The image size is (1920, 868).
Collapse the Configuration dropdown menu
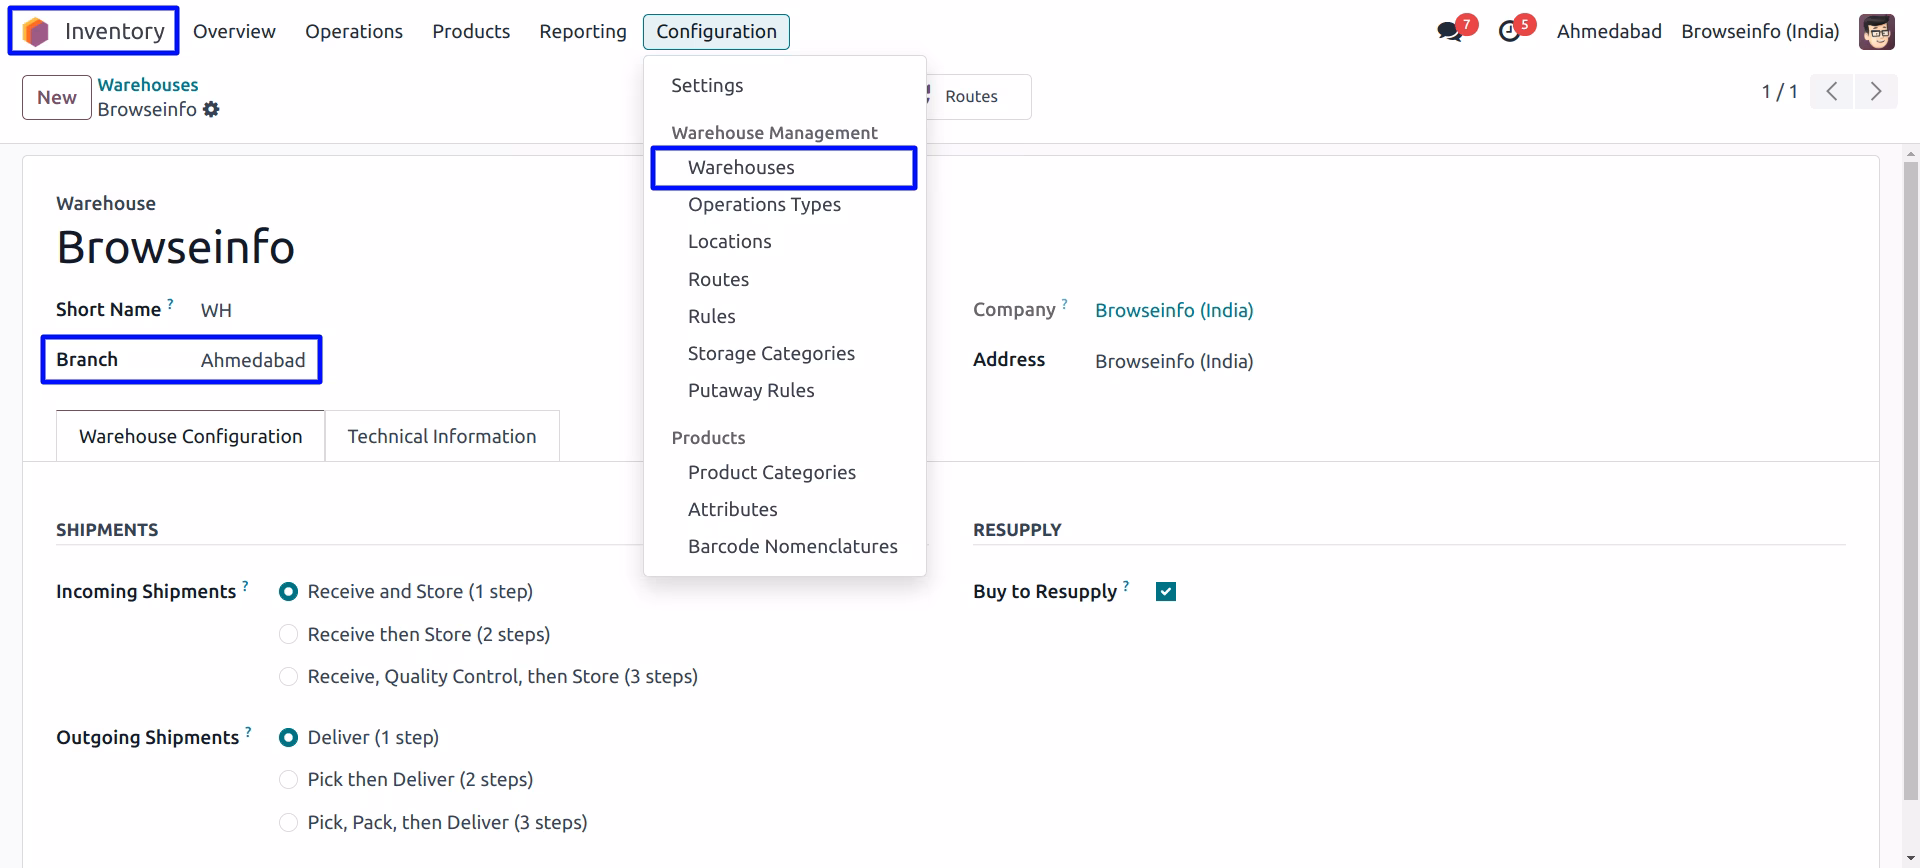(x=716, y=32)
